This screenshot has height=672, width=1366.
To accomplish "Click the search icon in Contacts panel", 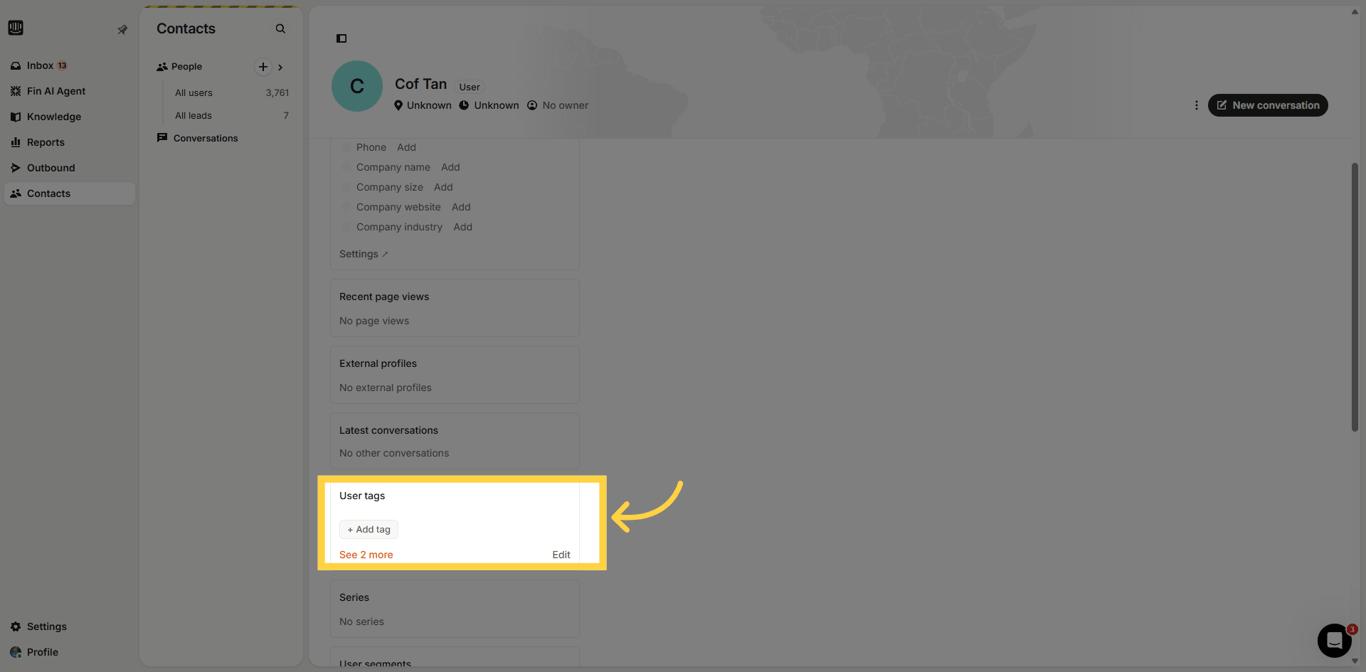I will click(x=280, y=28).
